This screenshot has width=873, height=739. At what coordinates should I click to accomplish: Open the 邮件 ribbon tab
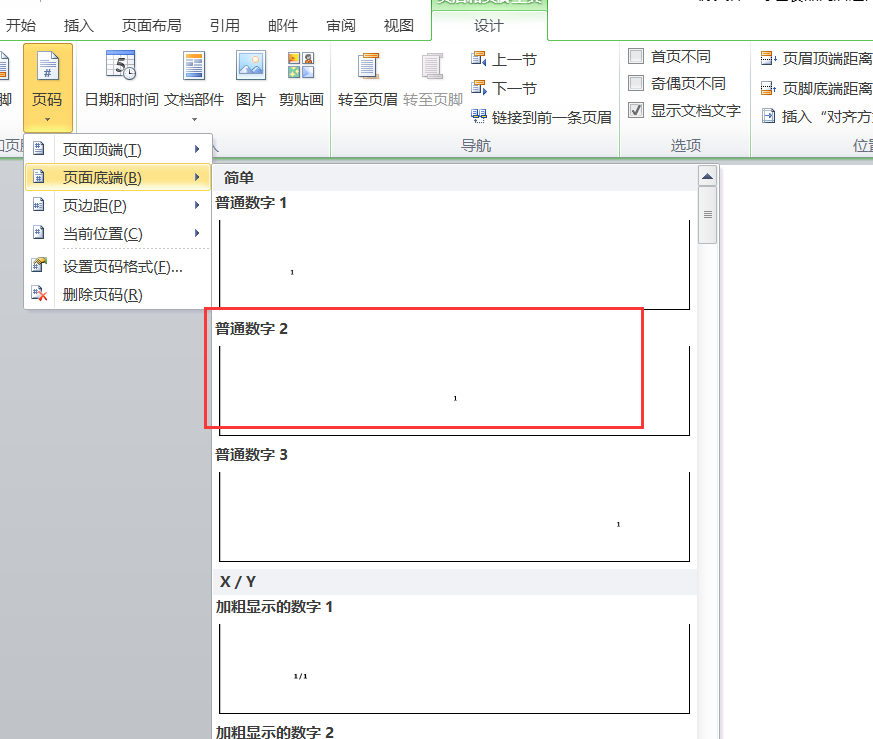(283, 26)
